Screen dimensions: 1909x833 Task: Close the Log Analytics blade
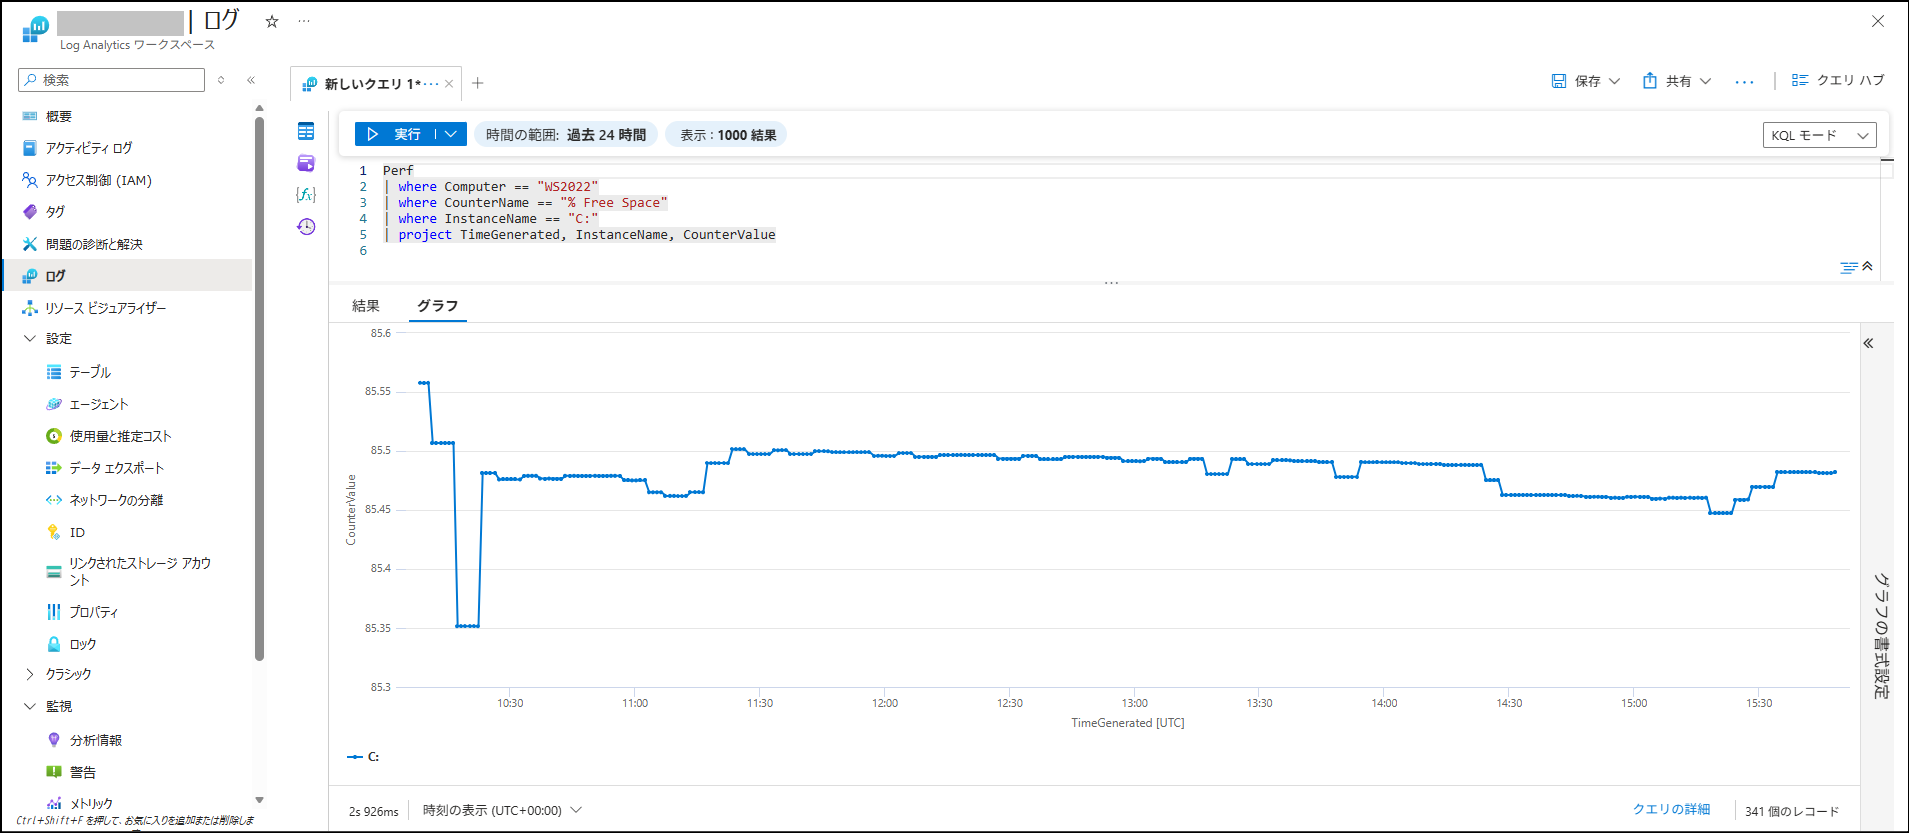click(x=1878, y=21)
